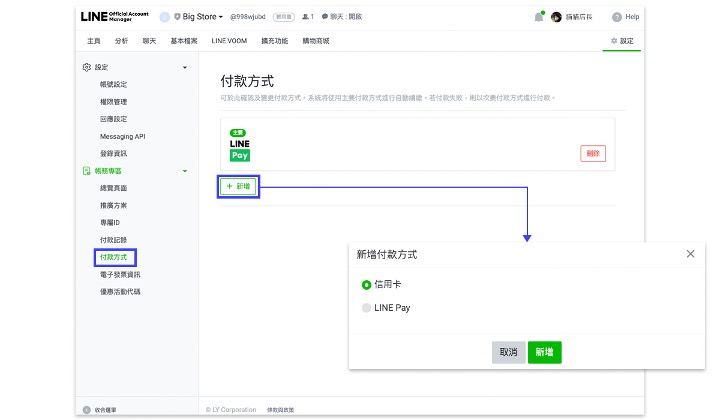Select the 信用卡 radio option
Image resolution: width=720 pixels, height=420 pixels.
pyautogui.click(x=366, y=285)
